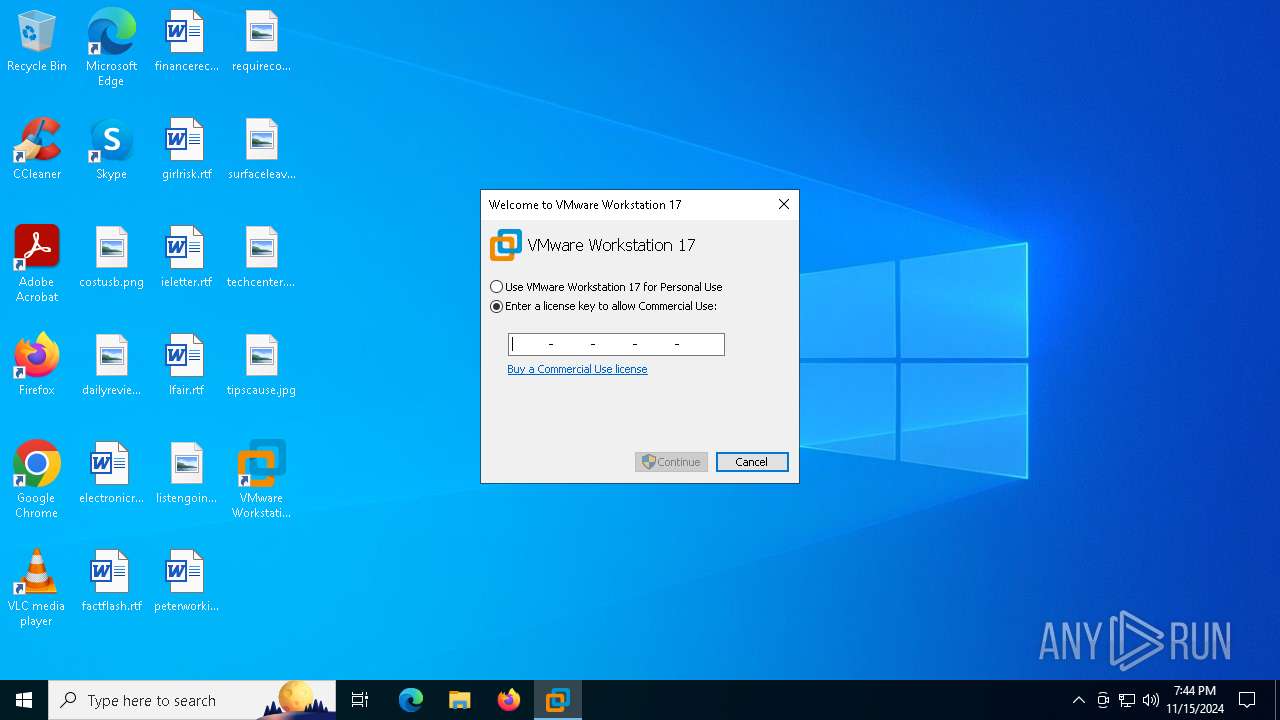Click the Continue button

pyautogui.click(x=671, y=462)
